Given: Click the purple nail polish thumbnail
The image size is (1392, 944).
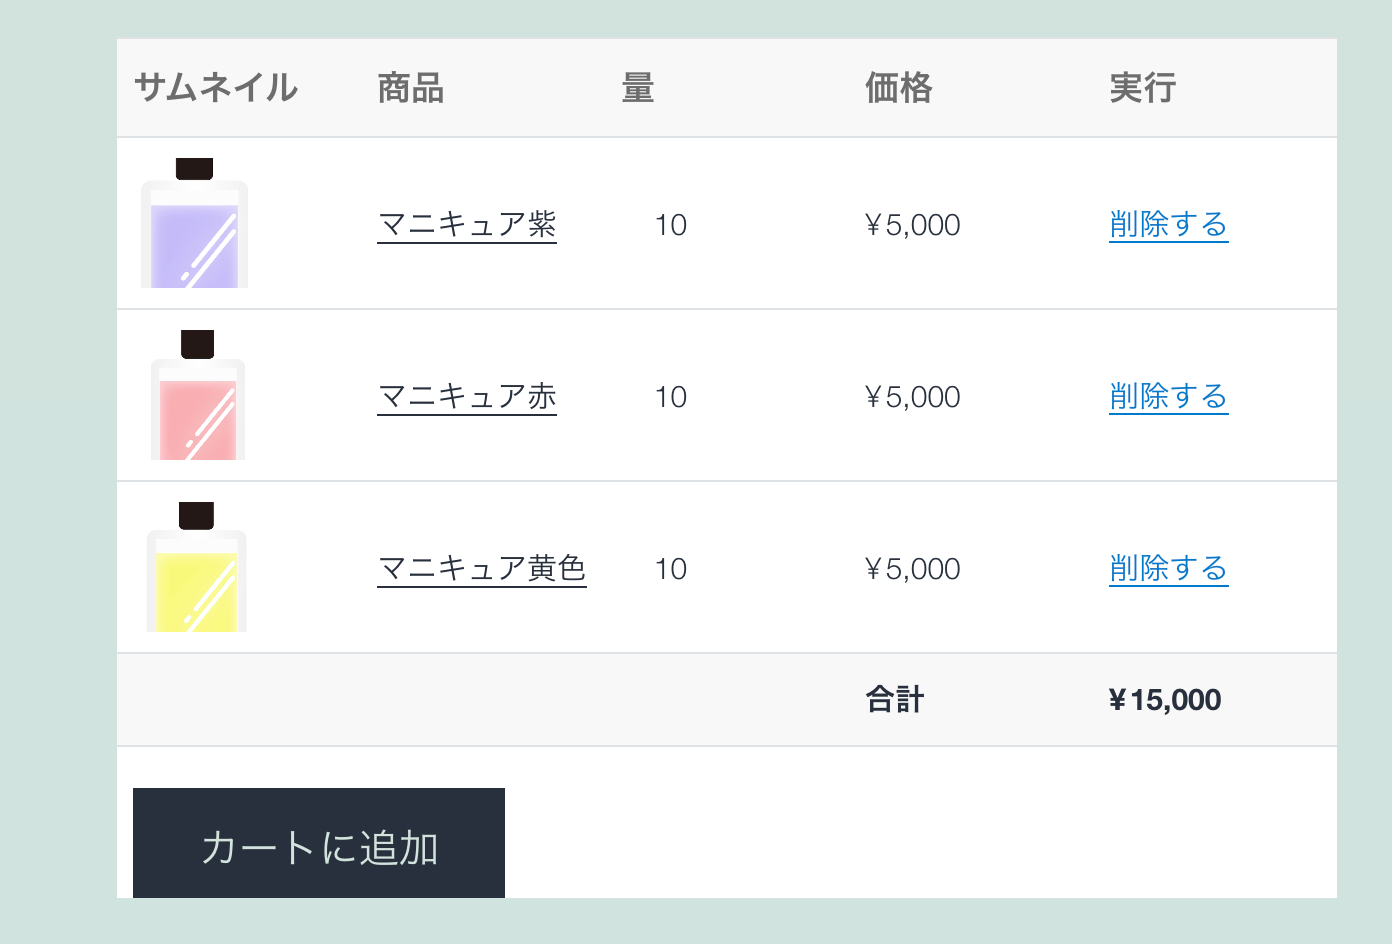Looking at the screenshot, I should click(x=194, y=223).
